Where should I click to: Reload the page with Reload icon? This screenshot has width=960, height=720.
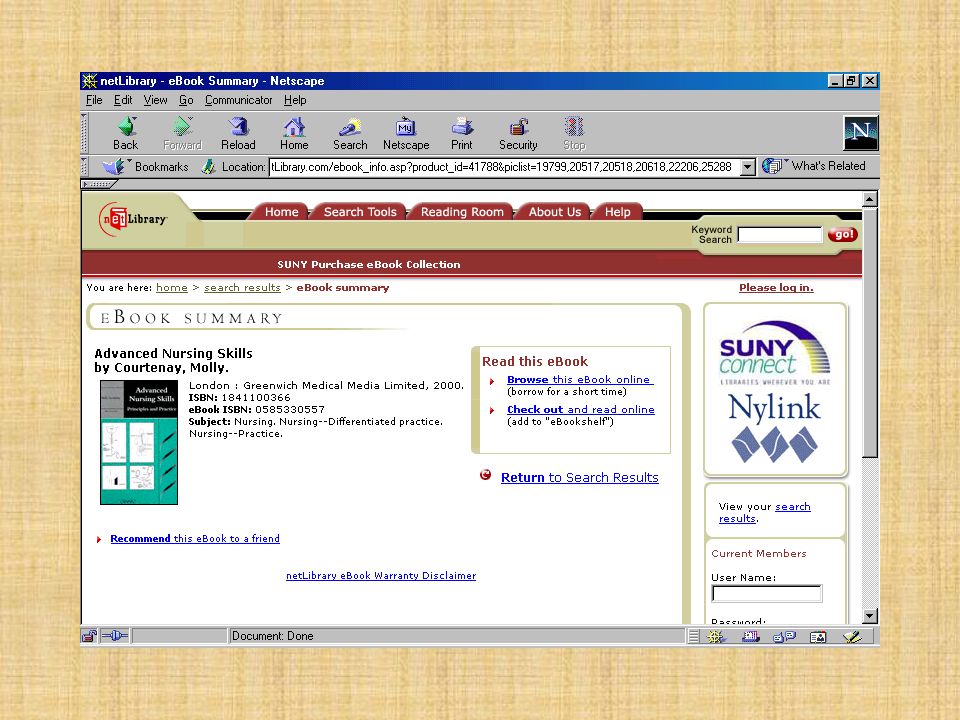238,133
